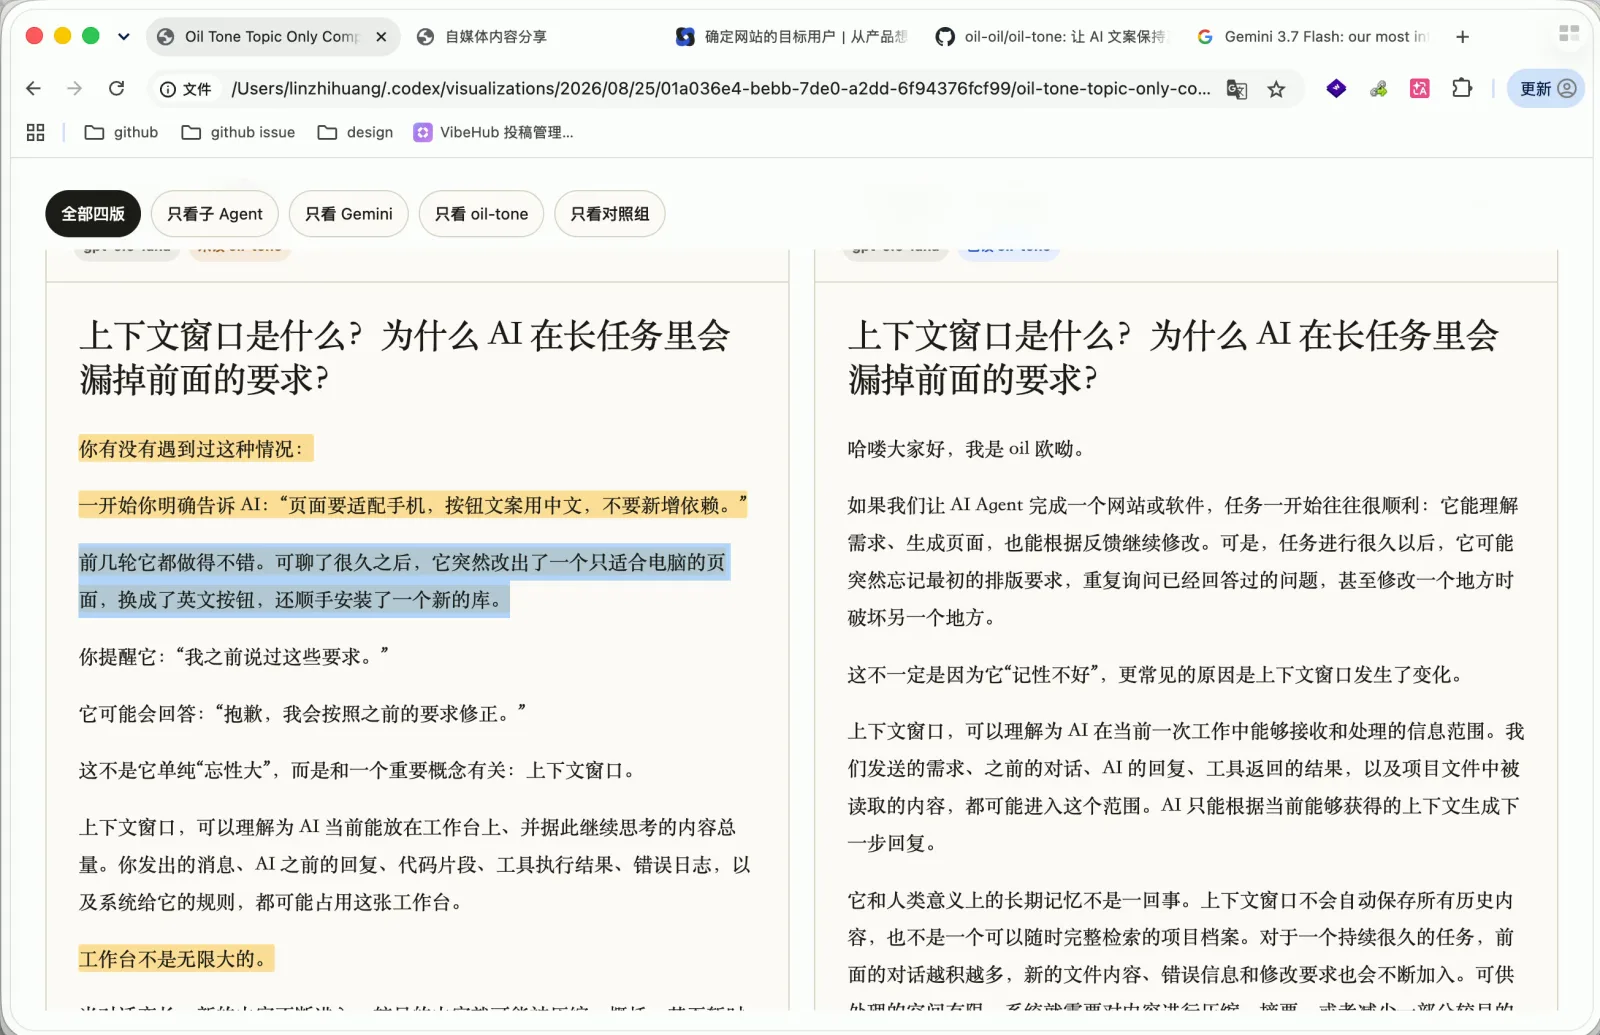Go back to the previous page
Image resolution: width=1600 pixels, height=1035 pixels.
pos(33,88)
